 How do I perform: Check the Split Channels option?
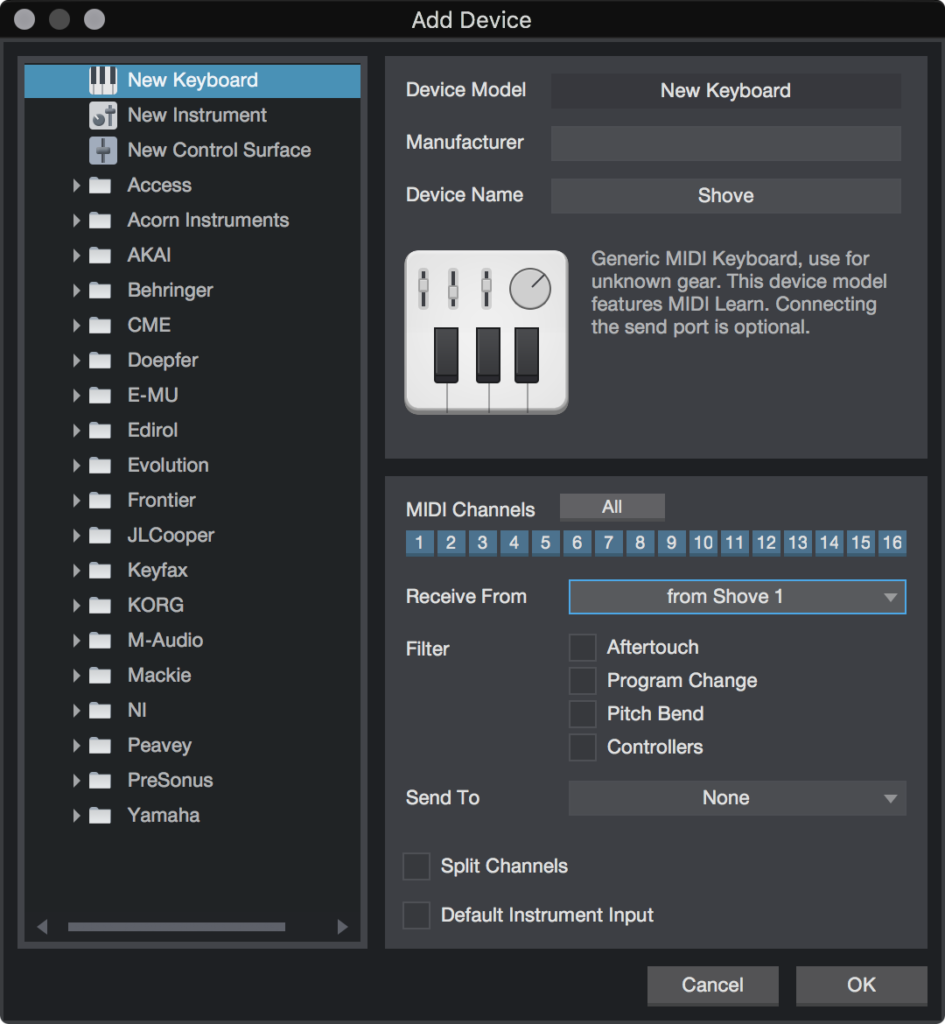click(x=416, y=866)
